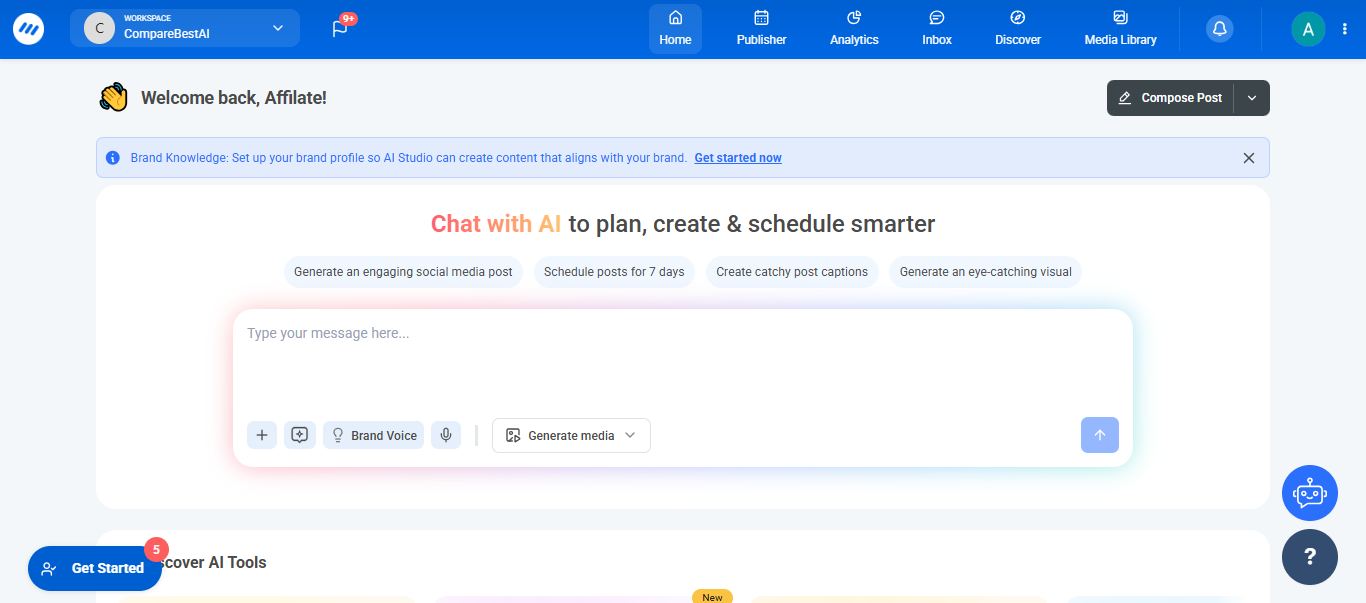Click the Welcome back, Affilate! text
This screenshot has height=603, width=1366.
(x=234, y=98)
